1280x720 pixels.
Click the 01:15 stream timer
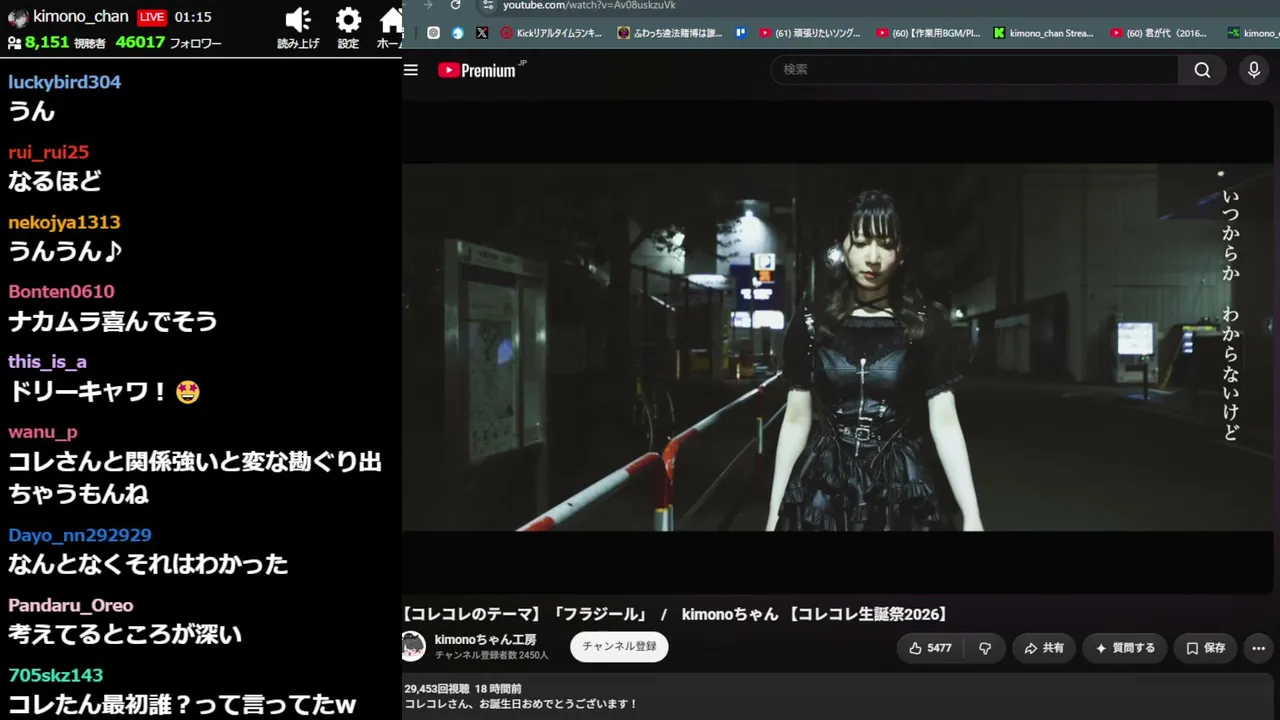point(193,17)
